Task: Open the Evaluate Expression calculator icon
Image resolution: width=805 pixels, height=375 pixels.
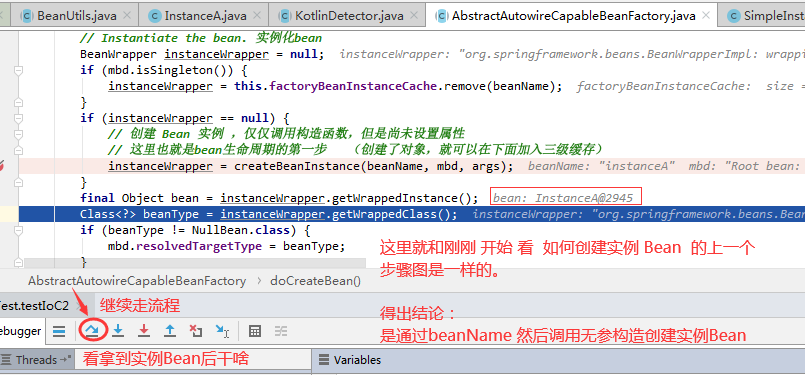Action: click(255, 331)
